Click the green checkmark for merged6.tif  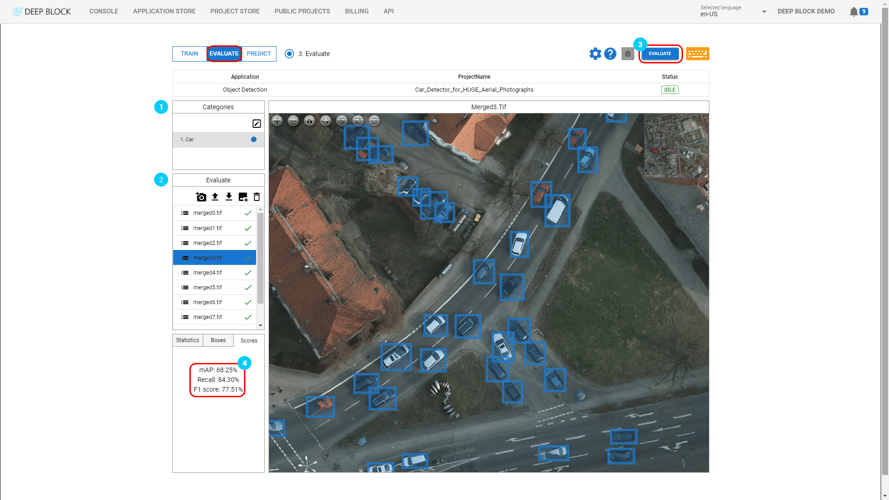tap(248, 302)
